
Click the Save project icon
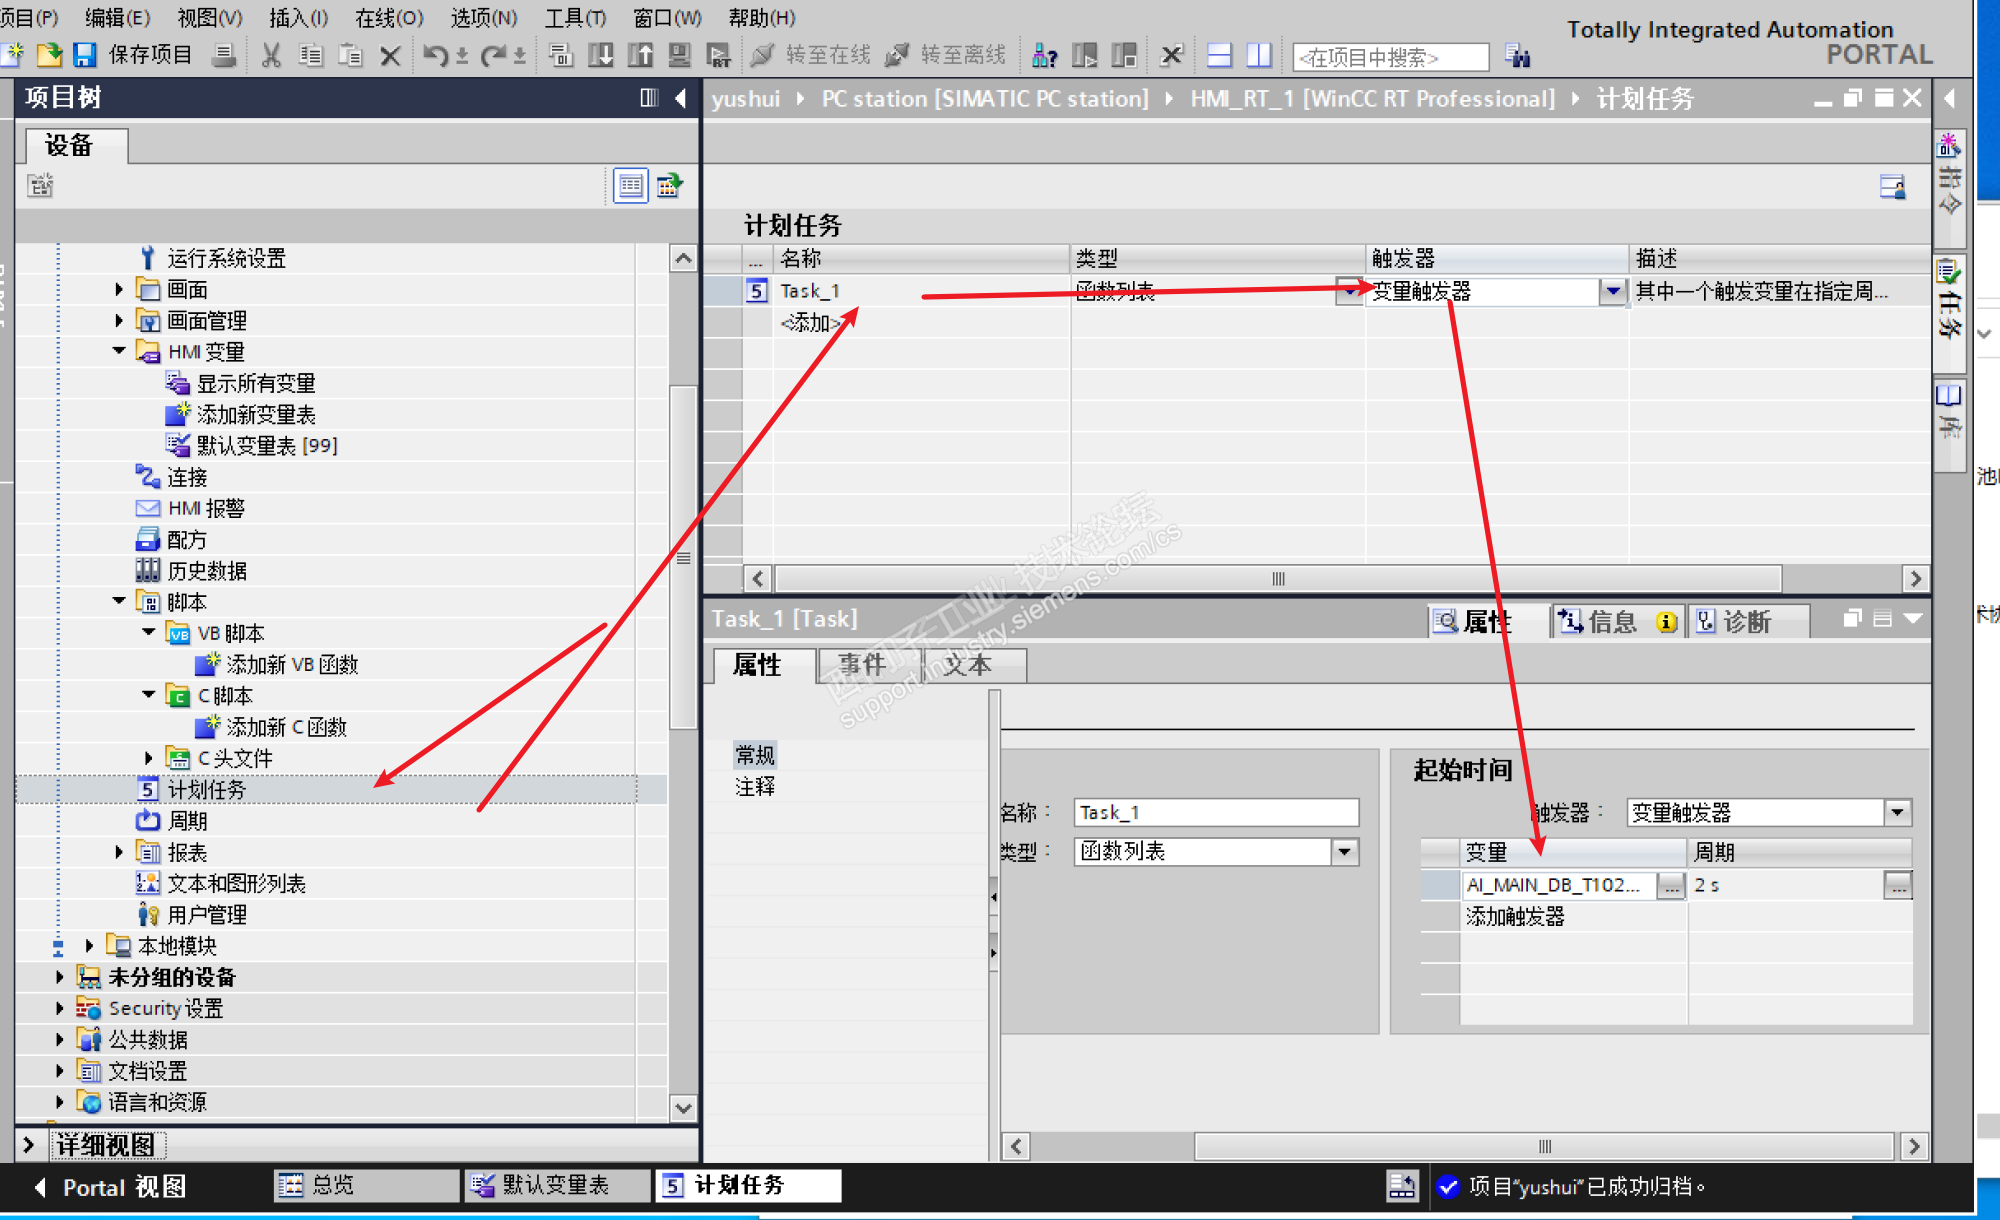click(x=84, y=55)
